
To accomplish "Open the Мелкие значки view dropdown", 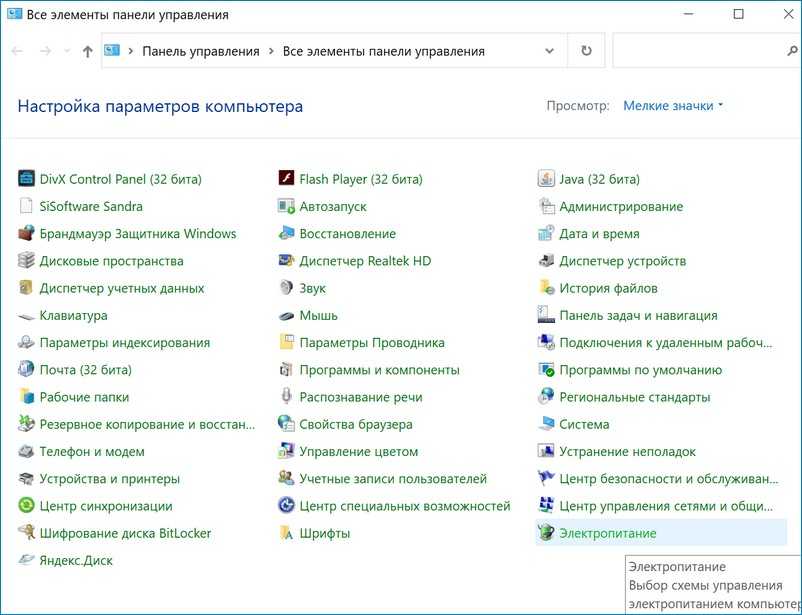I will click(x=673, y=105).
